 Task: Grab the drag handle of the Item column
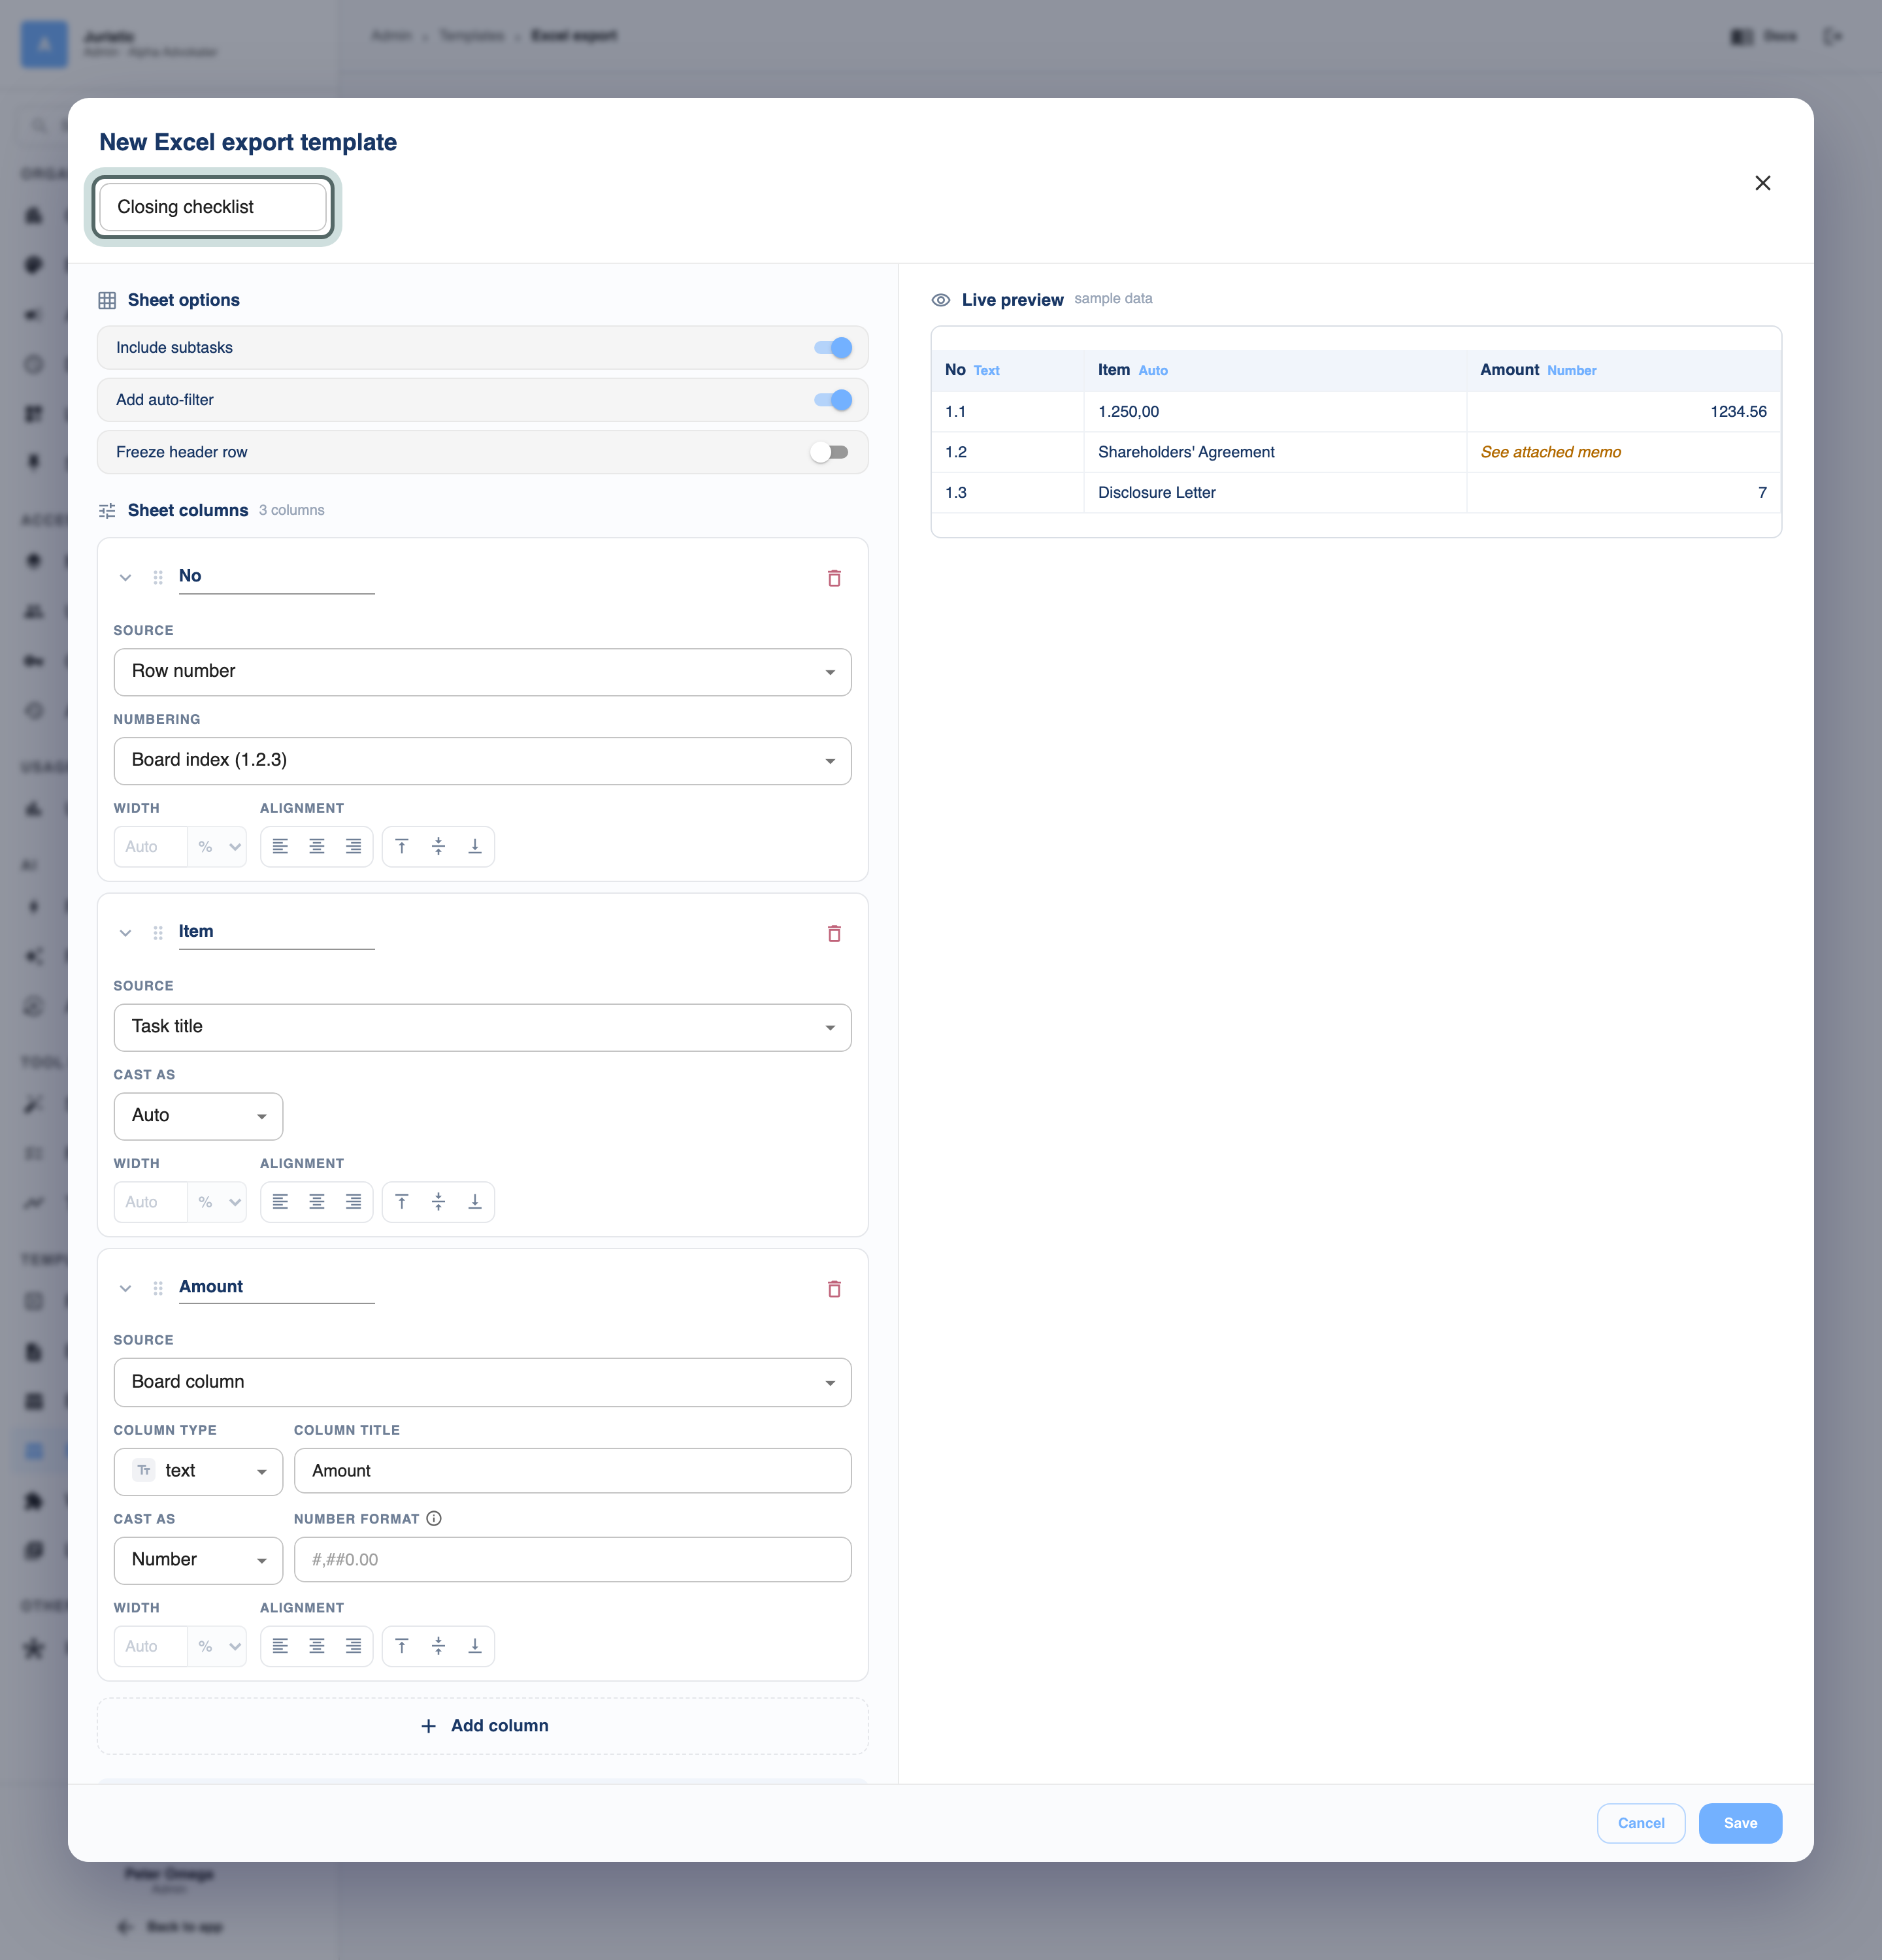coord(158,933)
